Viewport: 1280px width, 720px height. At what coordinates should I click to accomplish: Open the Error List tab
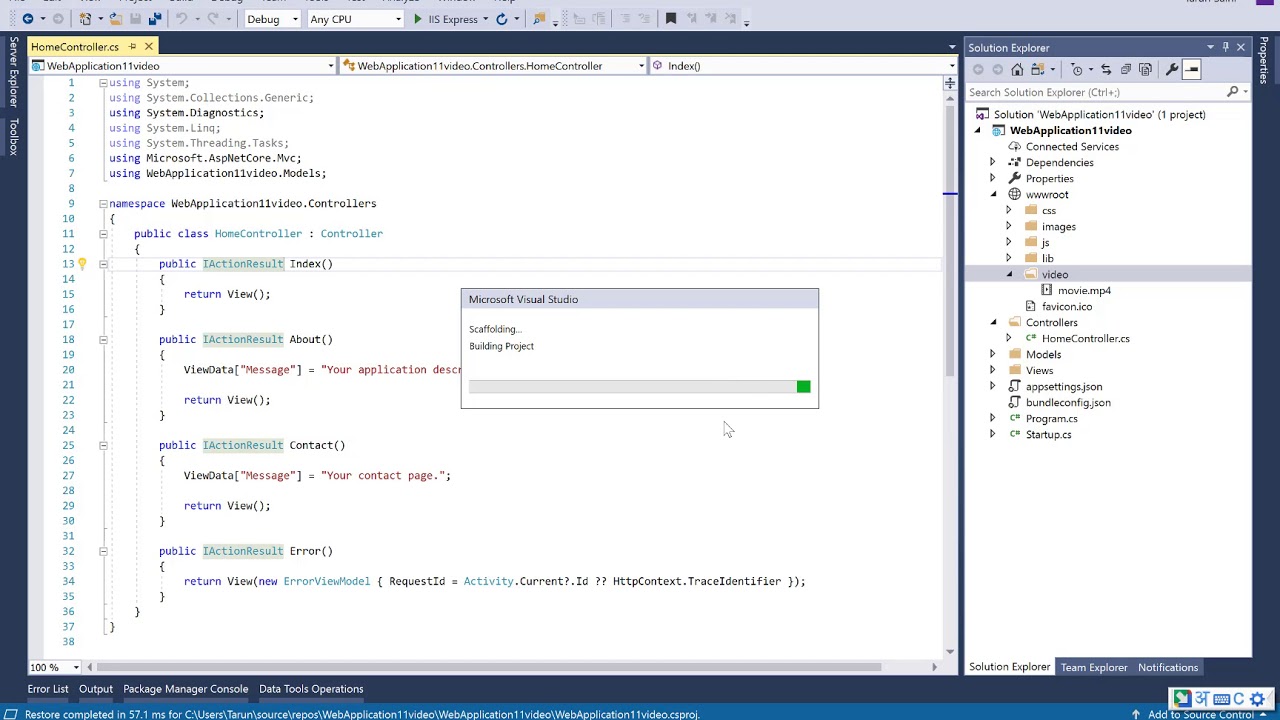click(x=48, y=689)
